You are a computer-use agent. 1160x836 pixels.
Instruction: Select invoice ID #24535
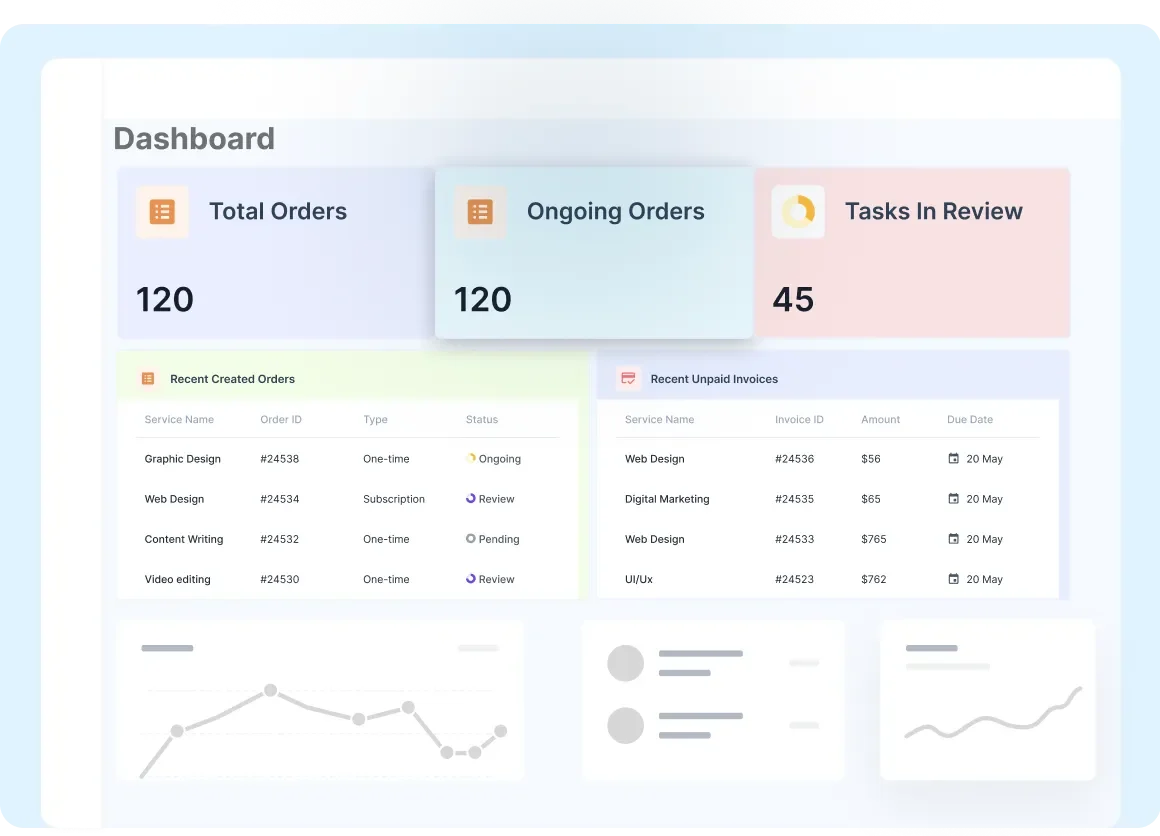pos(794,499)
